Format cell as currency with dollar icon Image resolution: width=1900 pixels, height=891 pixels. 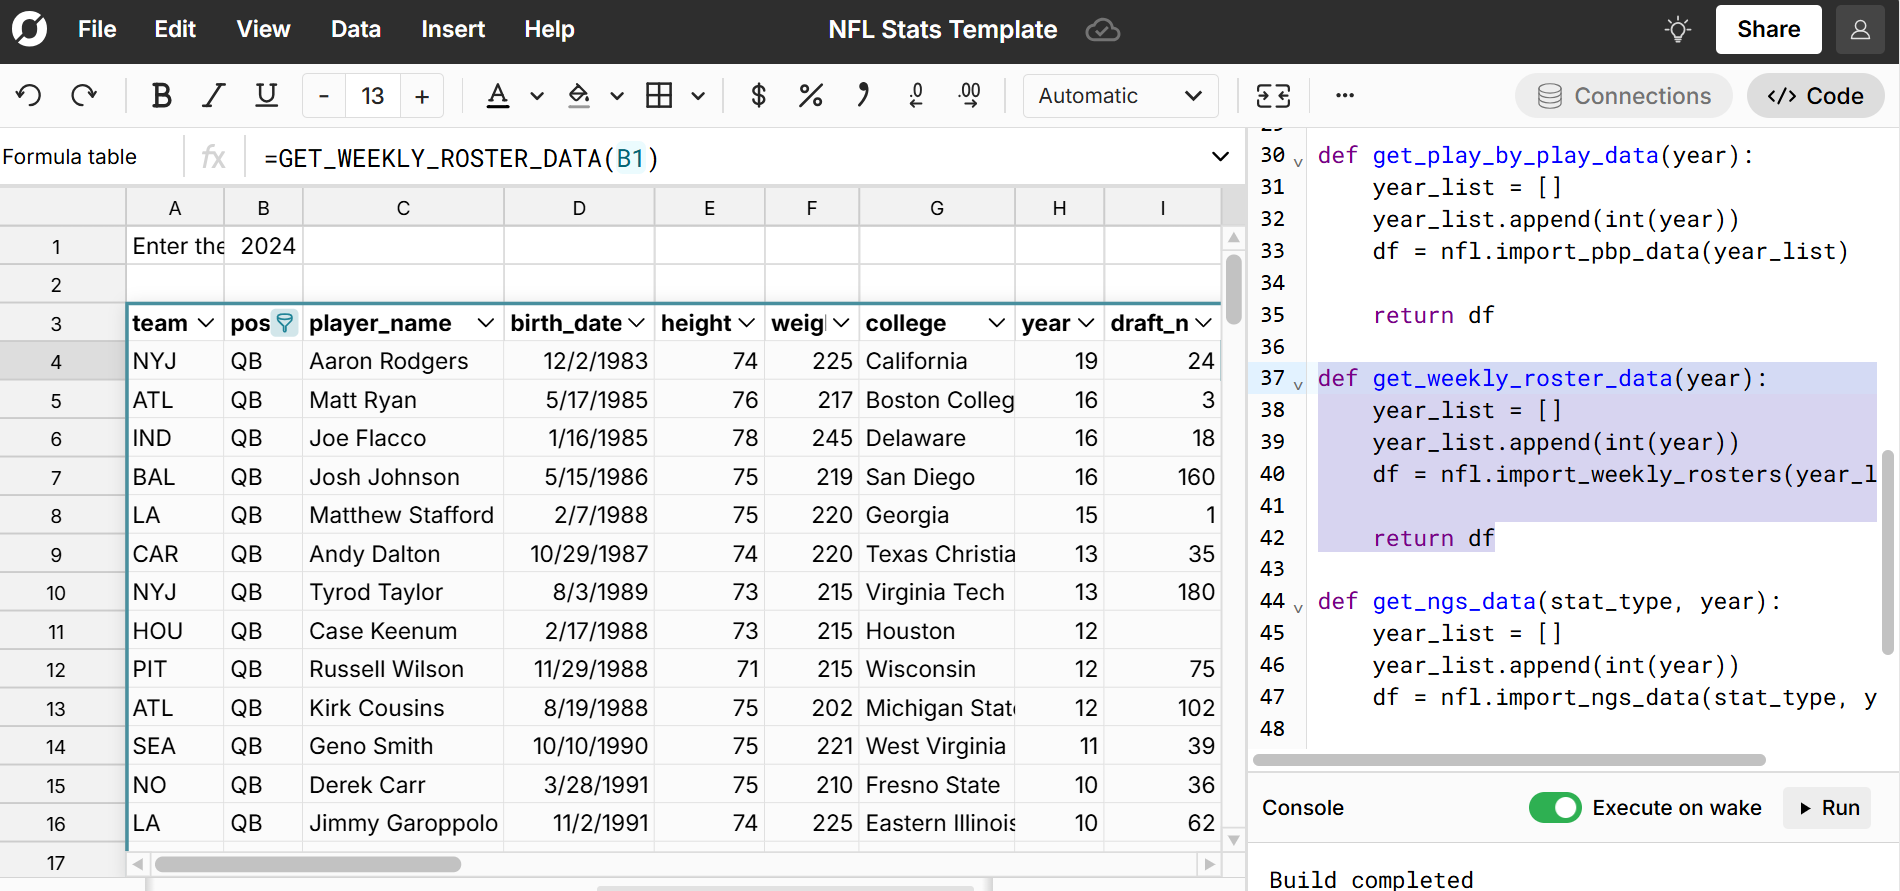point(758,96)
